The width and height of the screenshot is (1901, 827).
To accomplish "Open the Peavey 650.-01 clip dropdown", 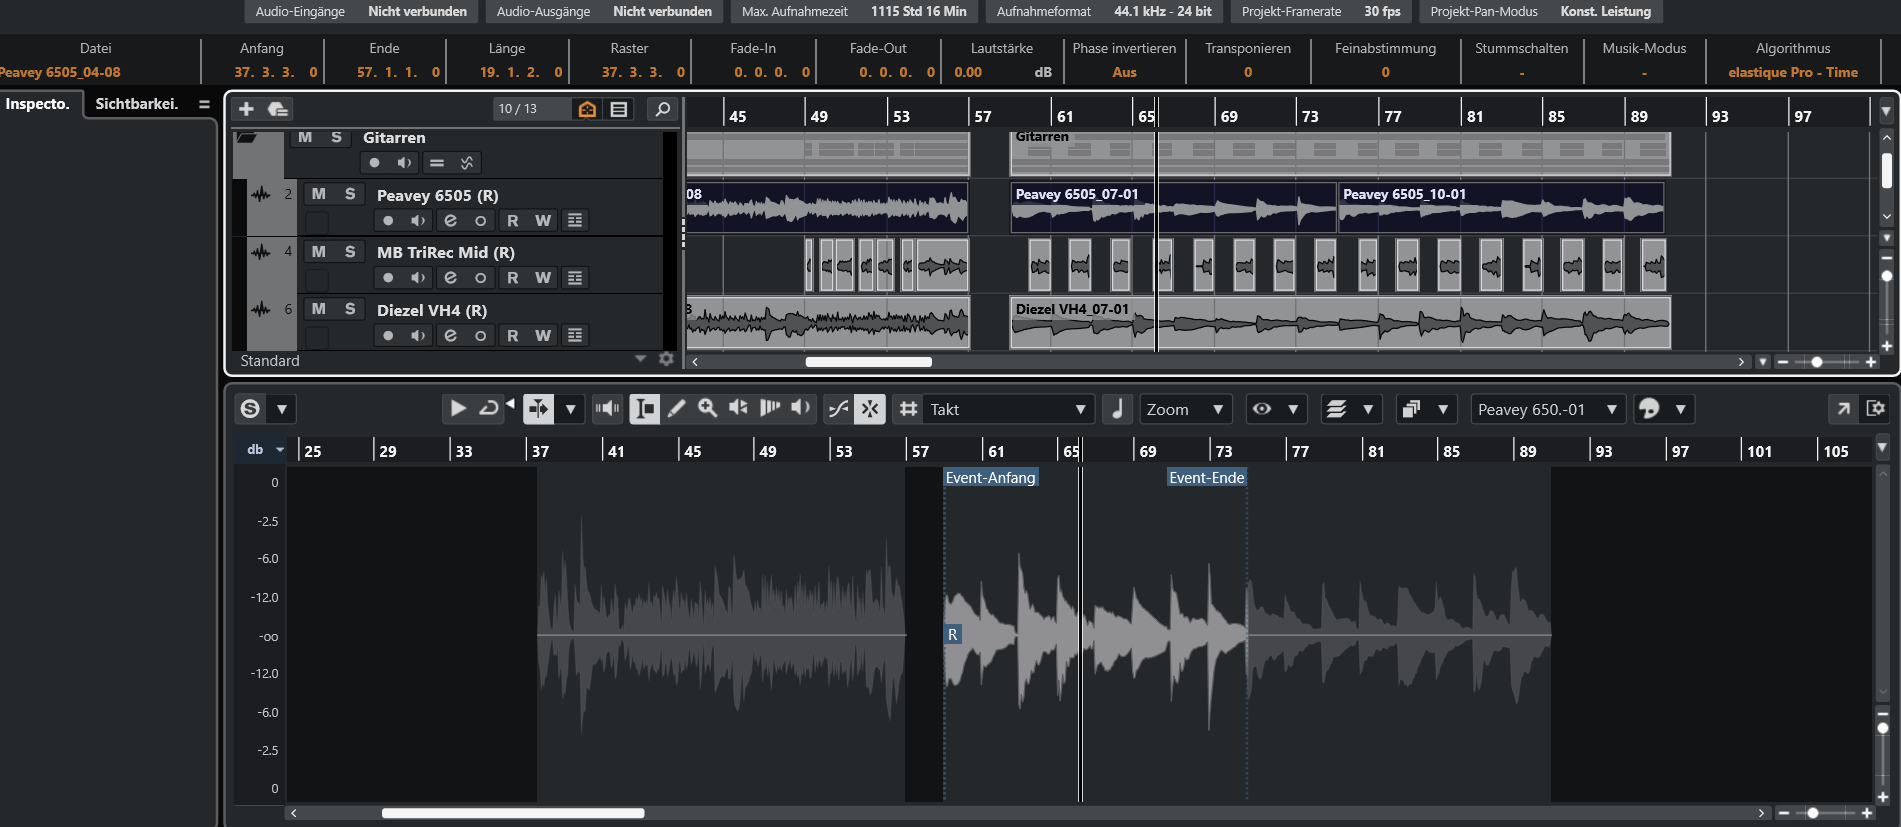I will pos(1546,409).
